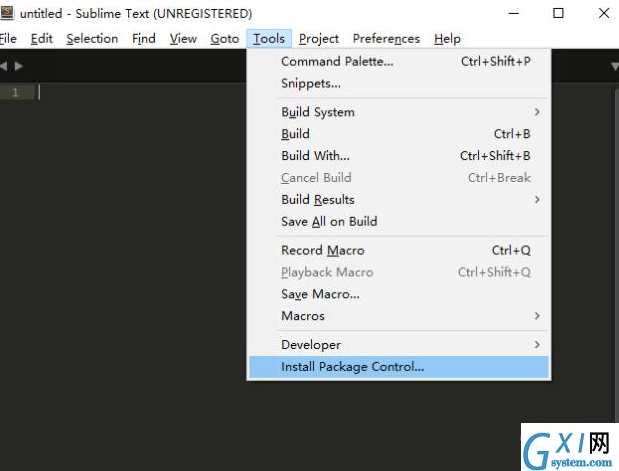Choose Command Palette... from Tools menu
The width and height of the screenshot is (619, 471).
[399, 62]
